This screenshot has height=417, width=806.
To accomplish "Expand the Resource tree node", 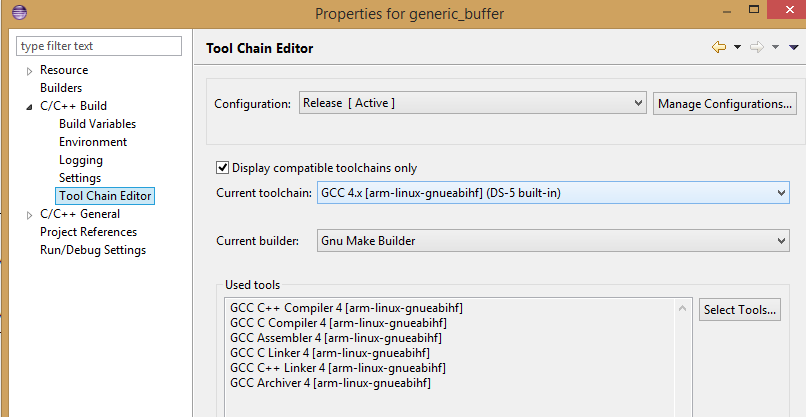I will click(x=29, y=71).
